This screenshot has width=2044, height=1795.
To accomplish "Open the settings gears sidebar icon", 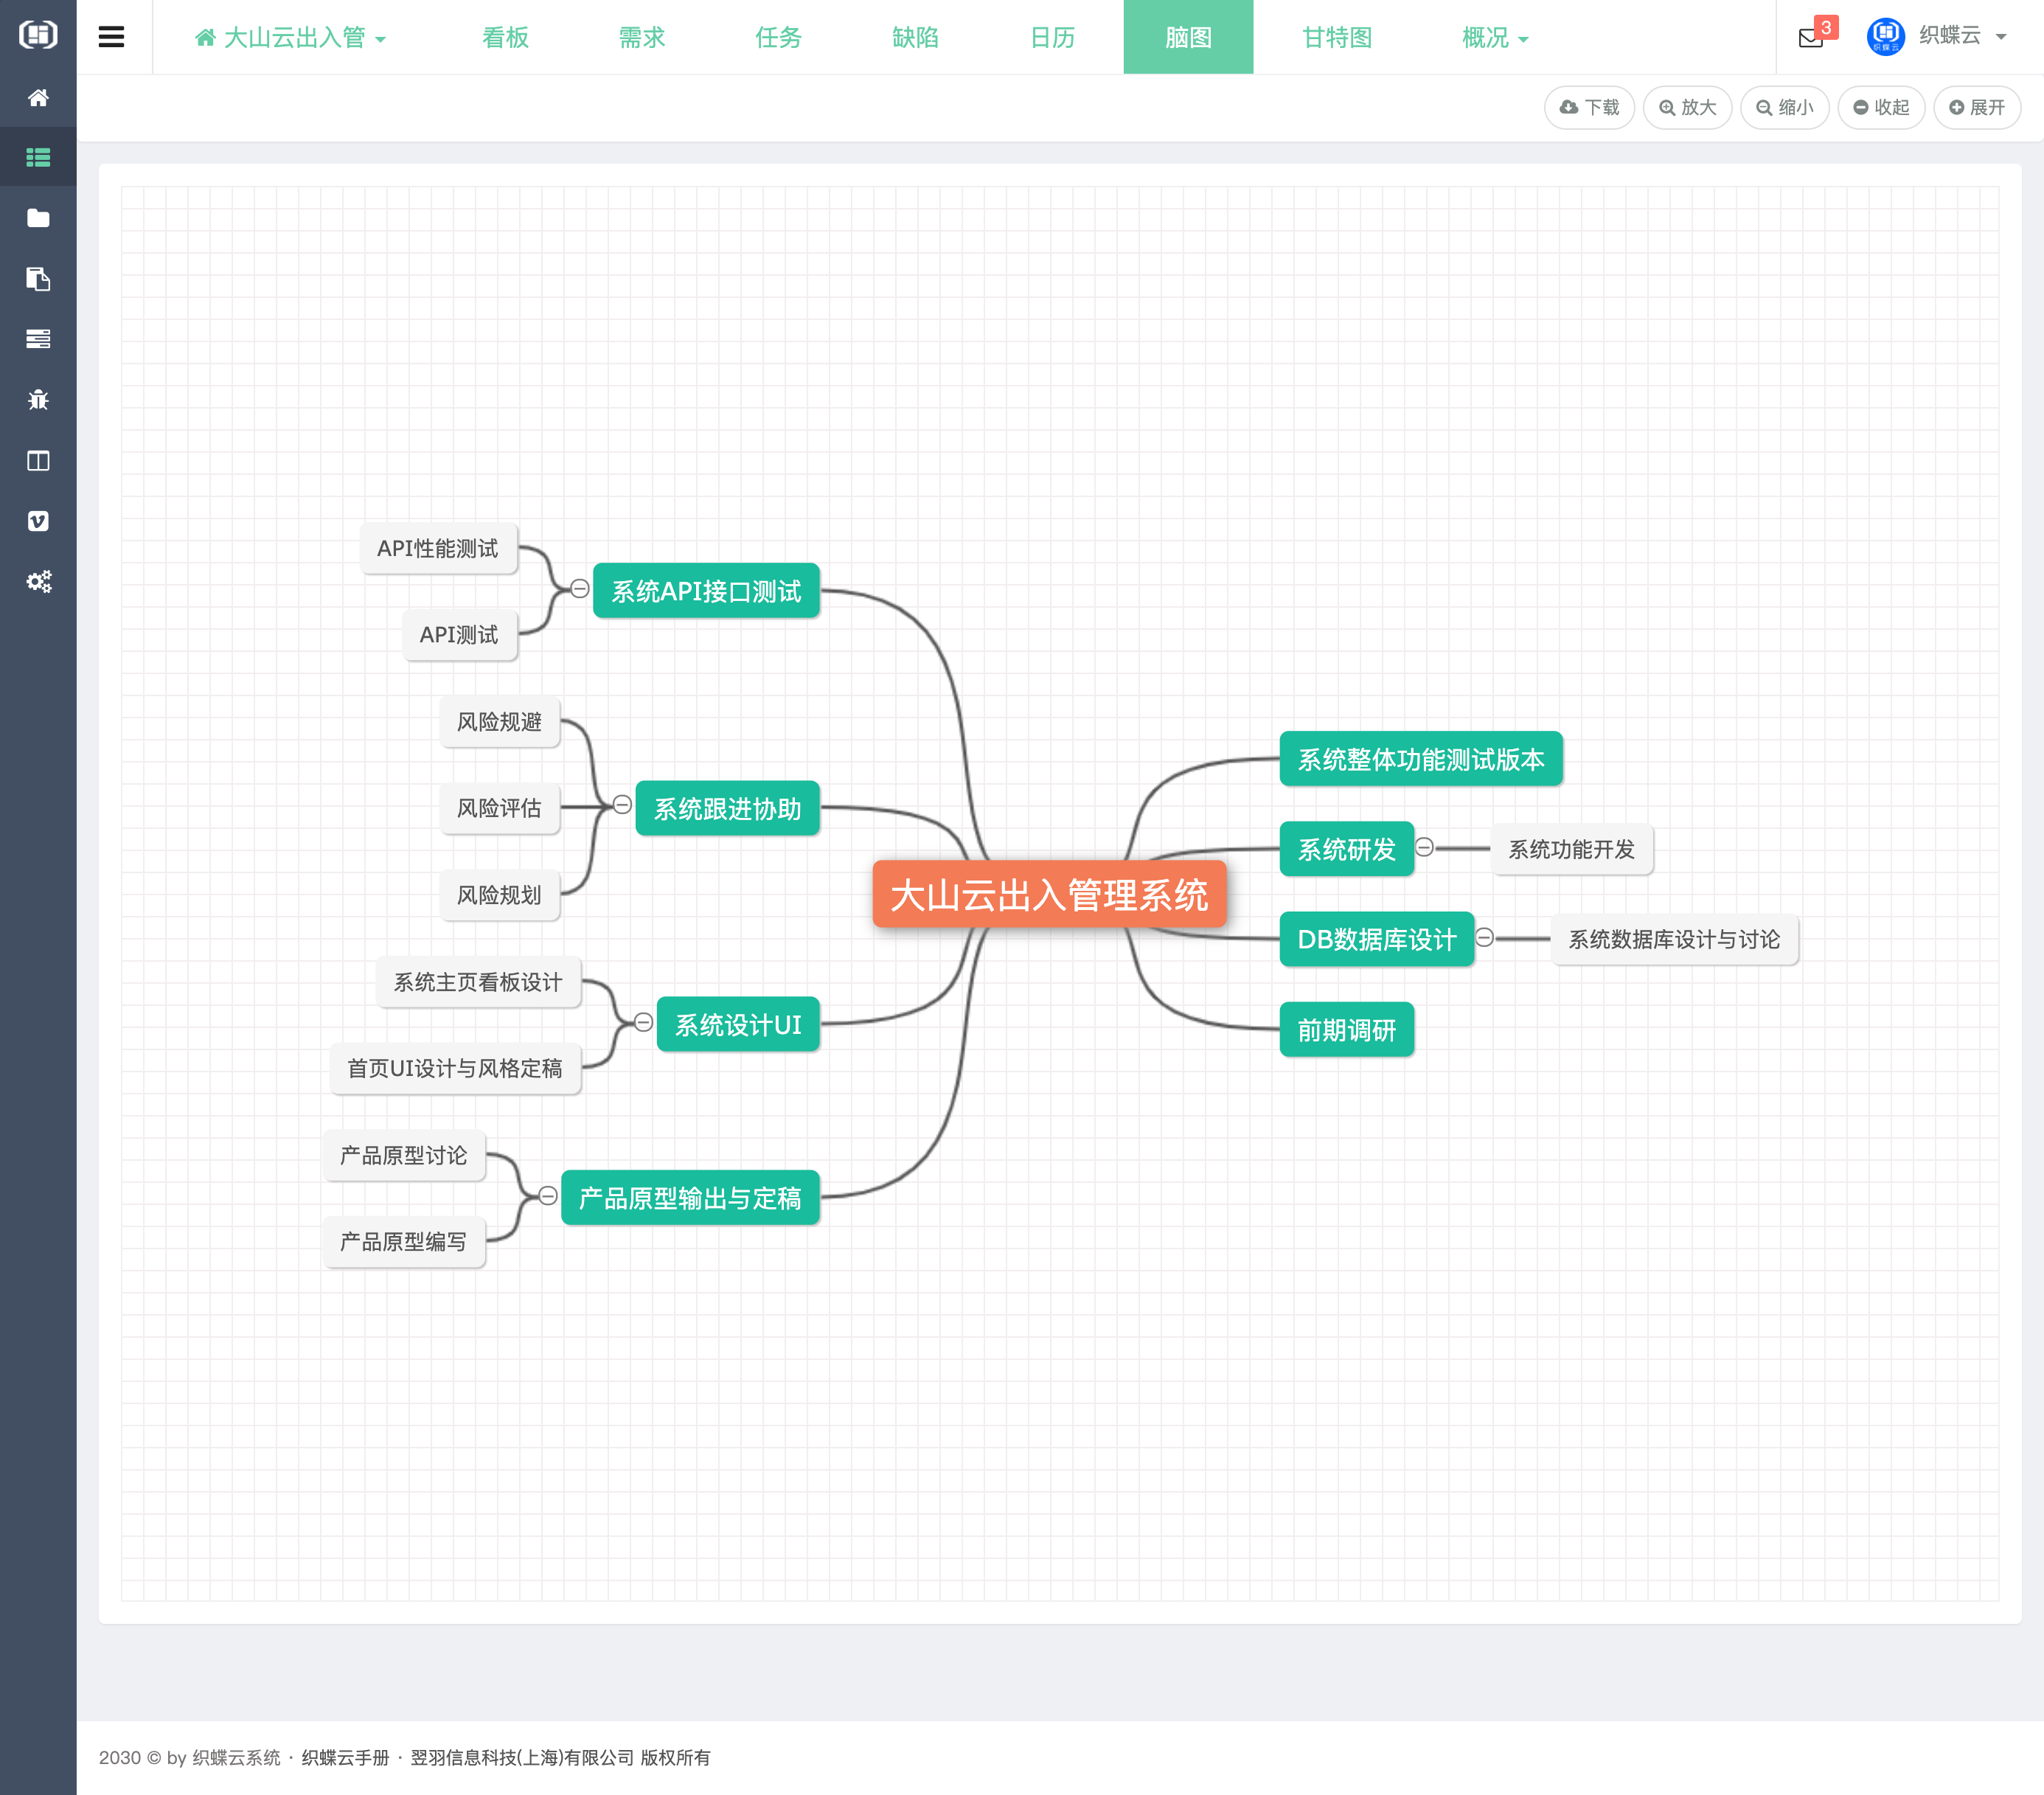I will pos(38,581).
